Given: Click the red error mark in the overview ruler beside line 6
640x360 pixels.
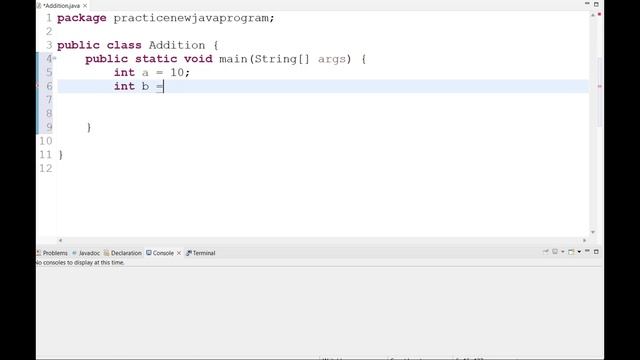Looking at the screenshot, I should 599,86.
